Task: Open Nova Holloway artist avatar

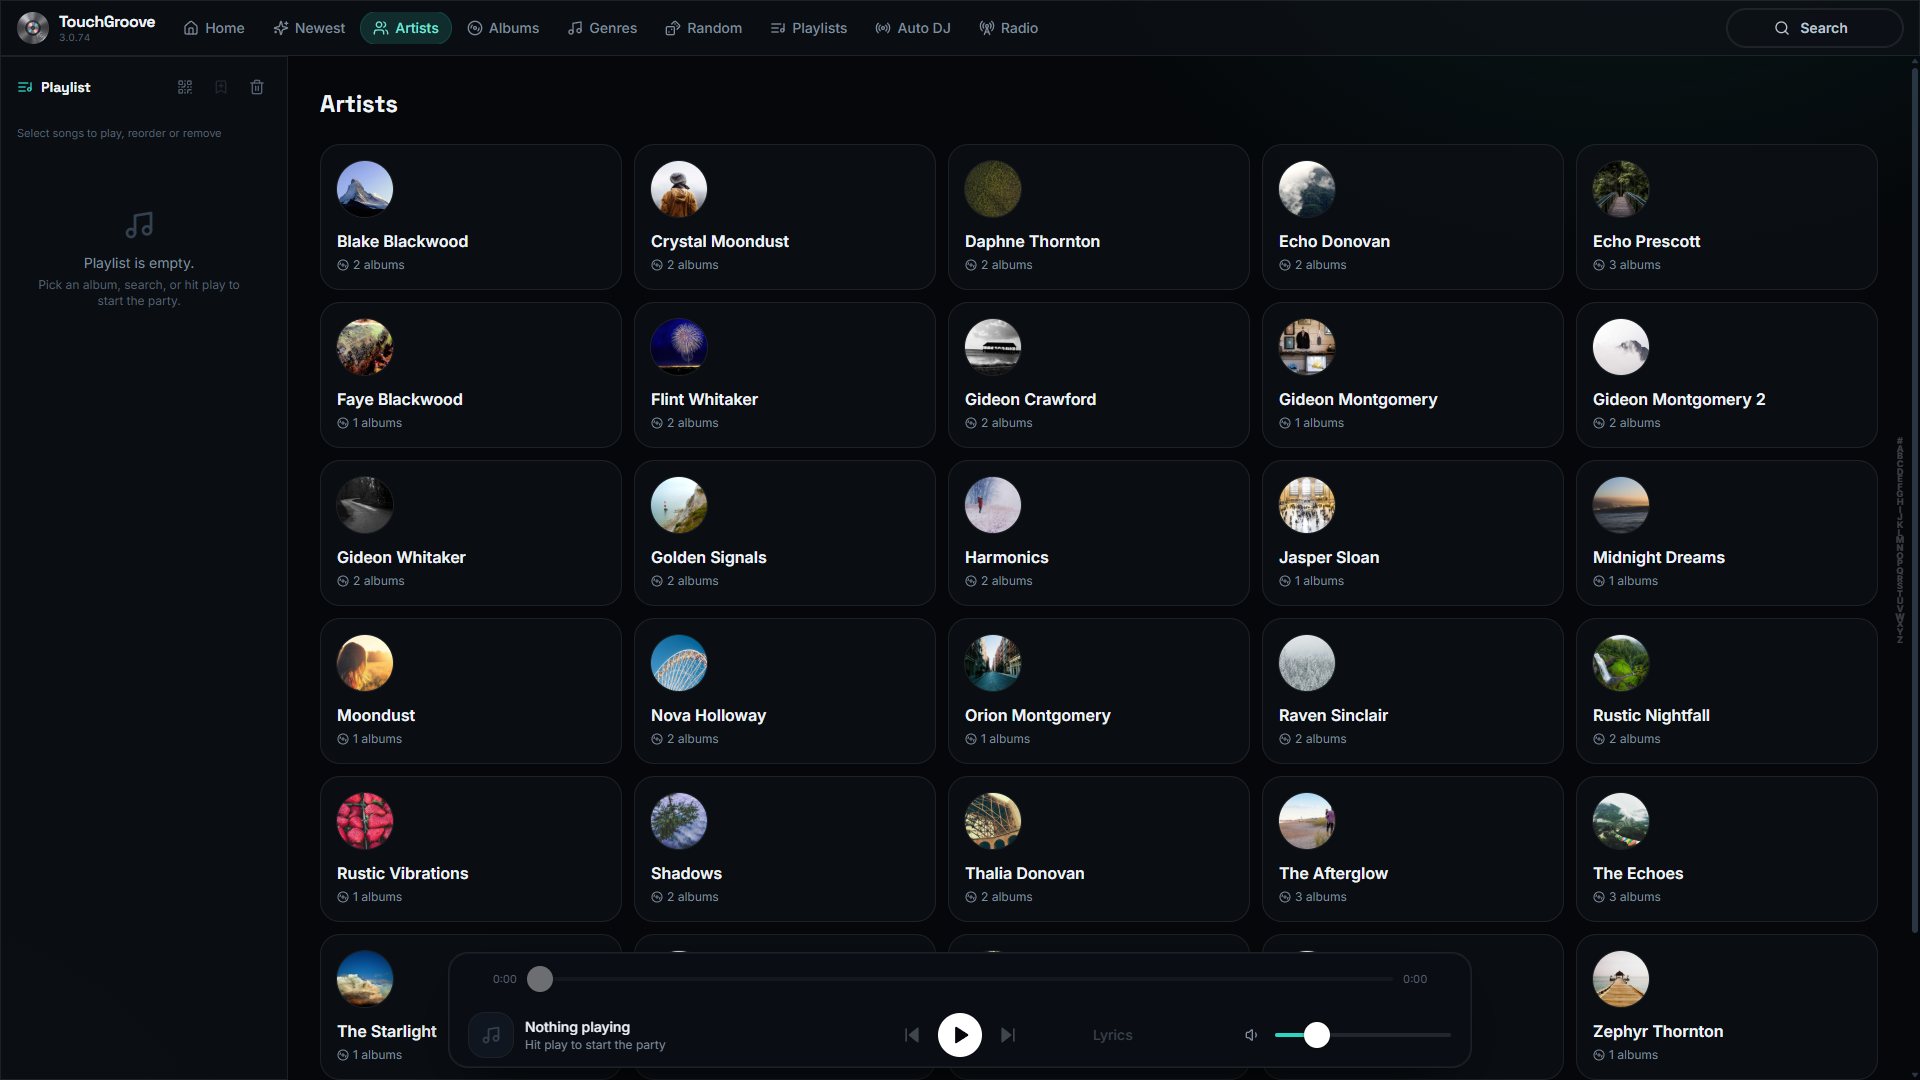Action: [x=679, y=663]
